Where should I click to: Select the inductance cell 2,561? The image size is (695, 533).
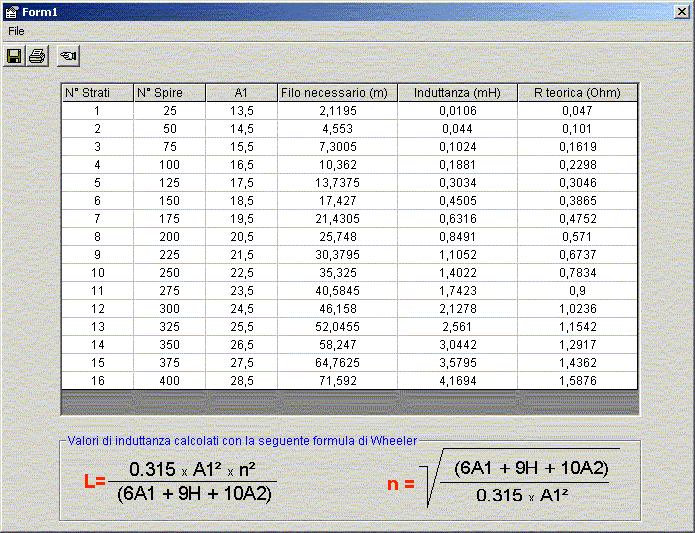[458, 327]
